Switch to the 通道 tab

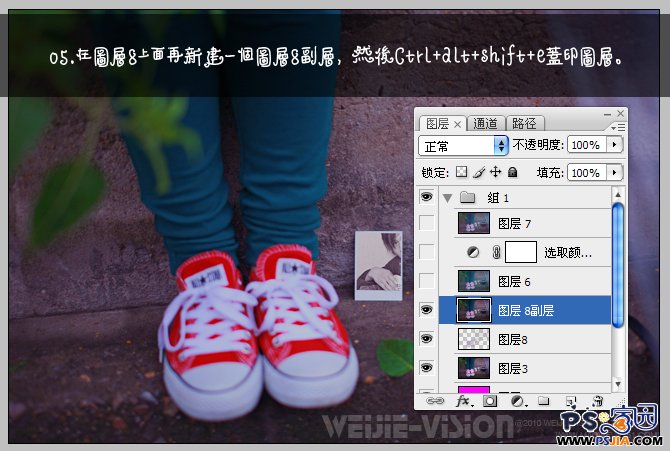point(485,123)
